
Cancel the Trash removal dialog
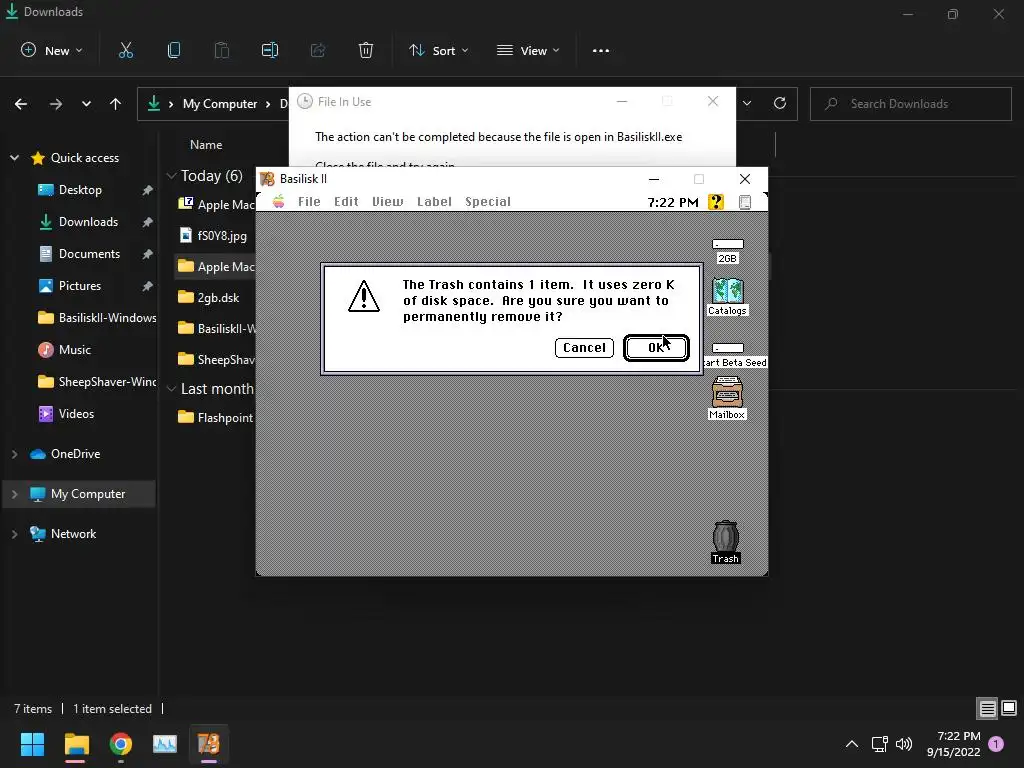pos(584,347)
